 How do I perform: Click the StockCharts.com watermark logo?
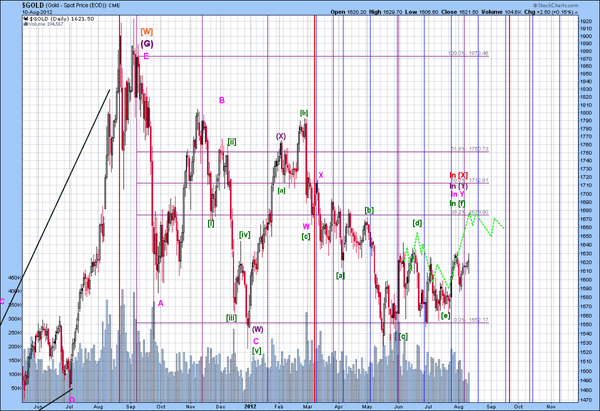tap(556, 5)
